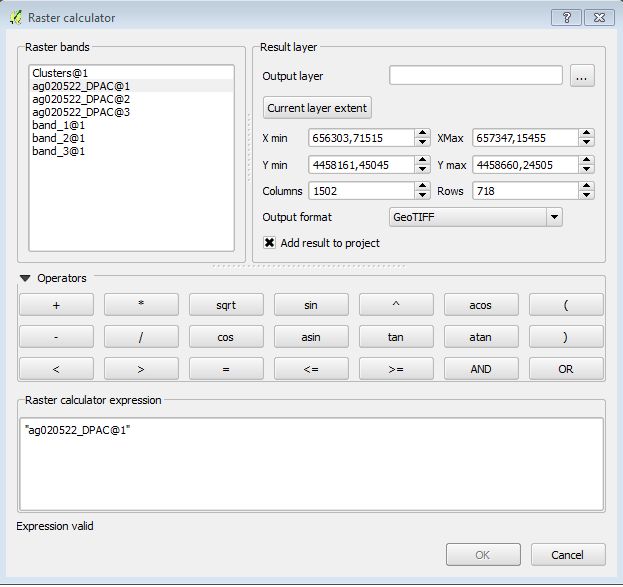Click the Output layer text field

tap(476, 76)
